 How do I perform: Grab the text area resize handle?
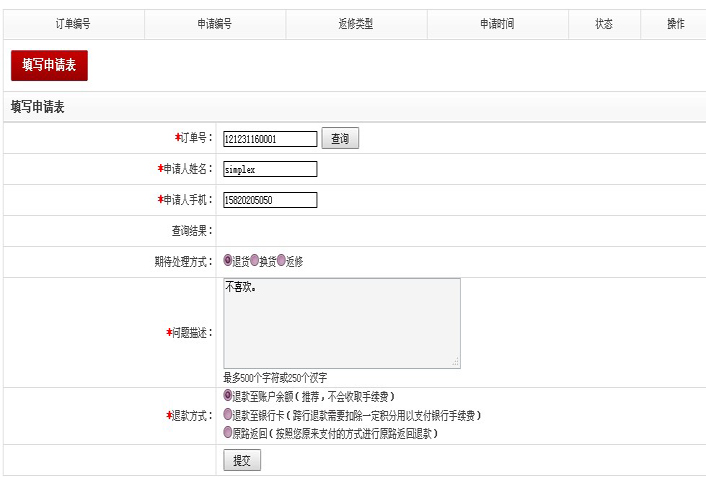tap(456, 363)
